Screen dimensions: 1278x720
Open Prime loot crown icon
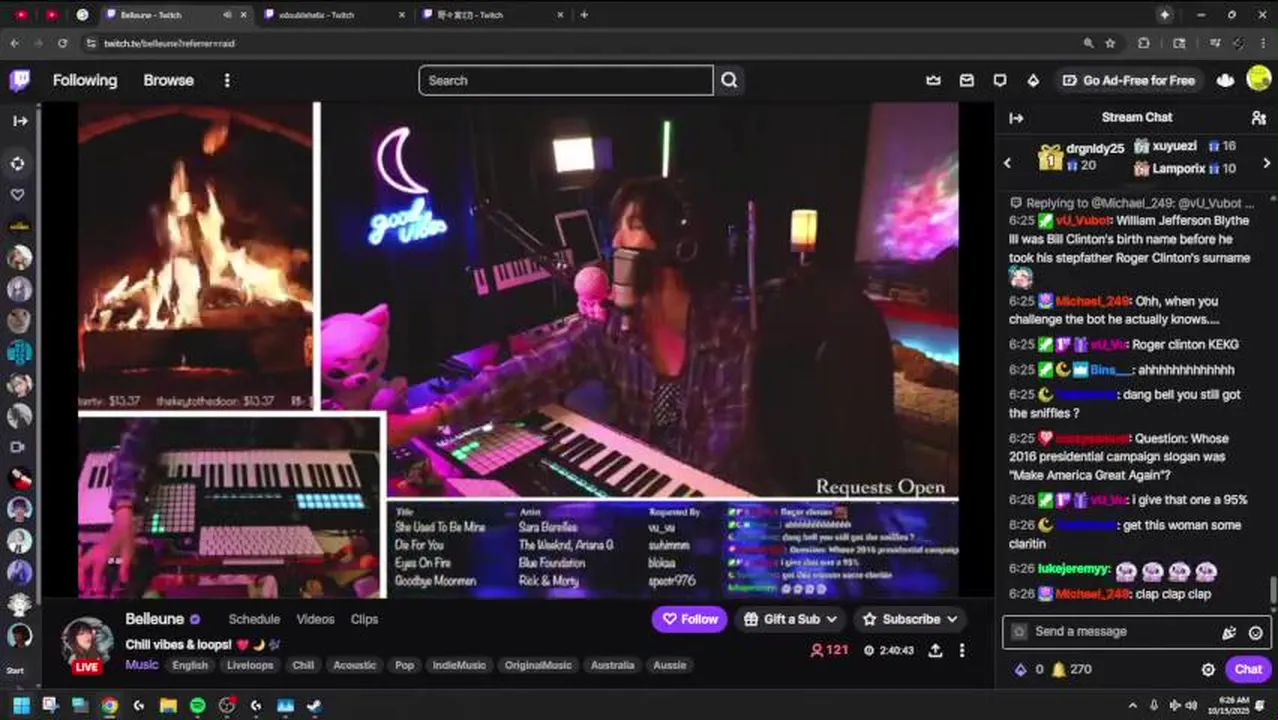pyautogui.click(x=933, y=80)
